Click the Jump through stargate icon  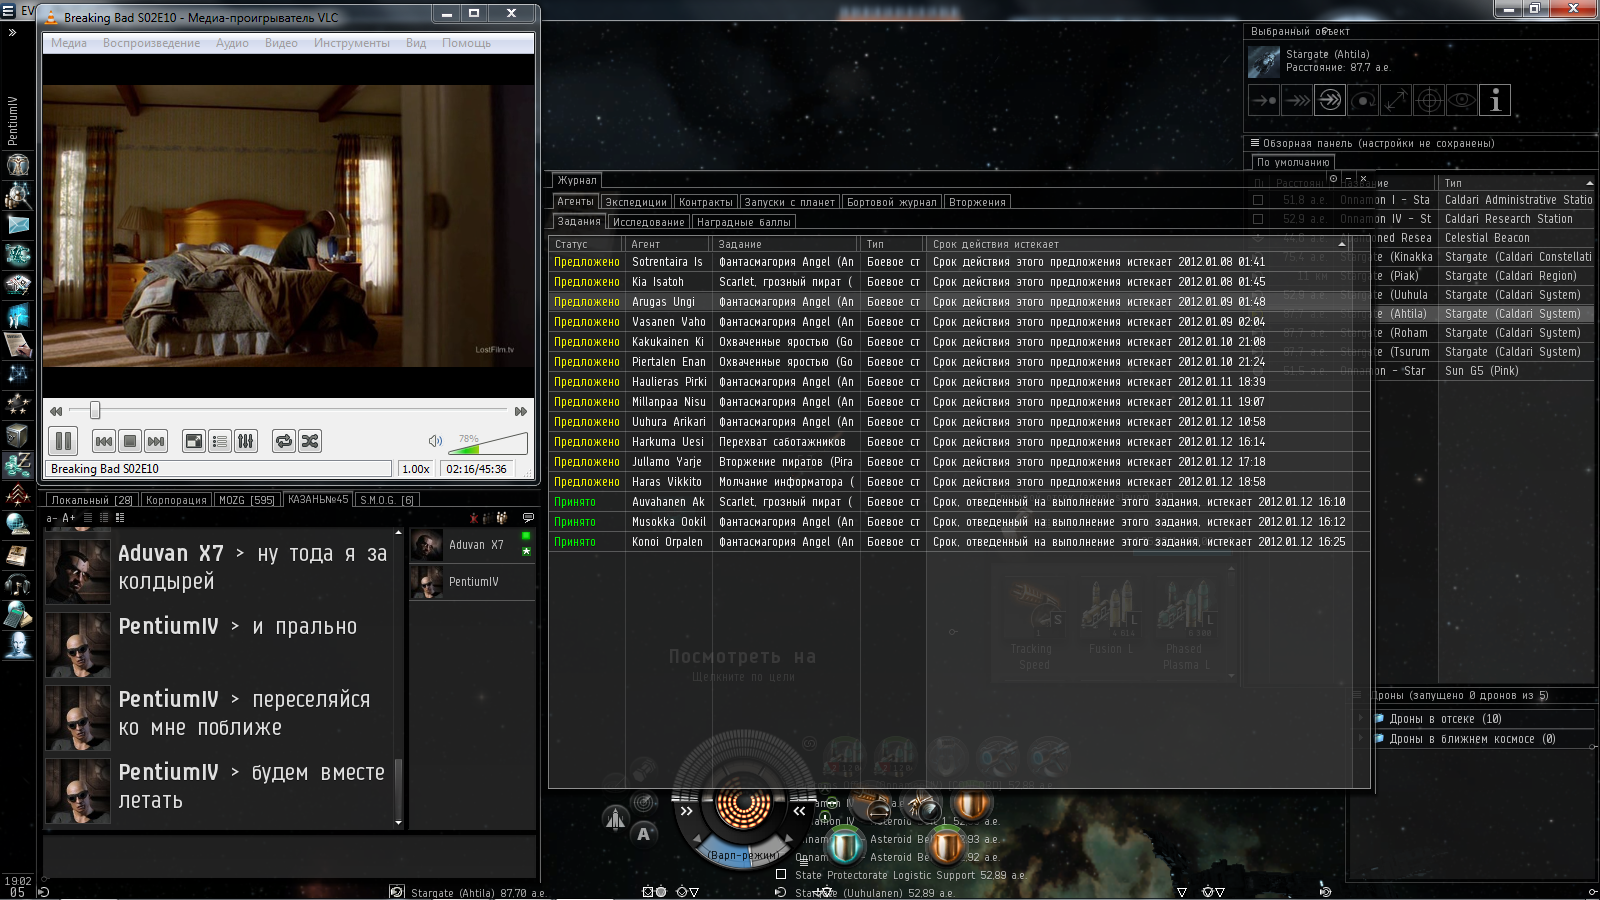coord(1330,100)
